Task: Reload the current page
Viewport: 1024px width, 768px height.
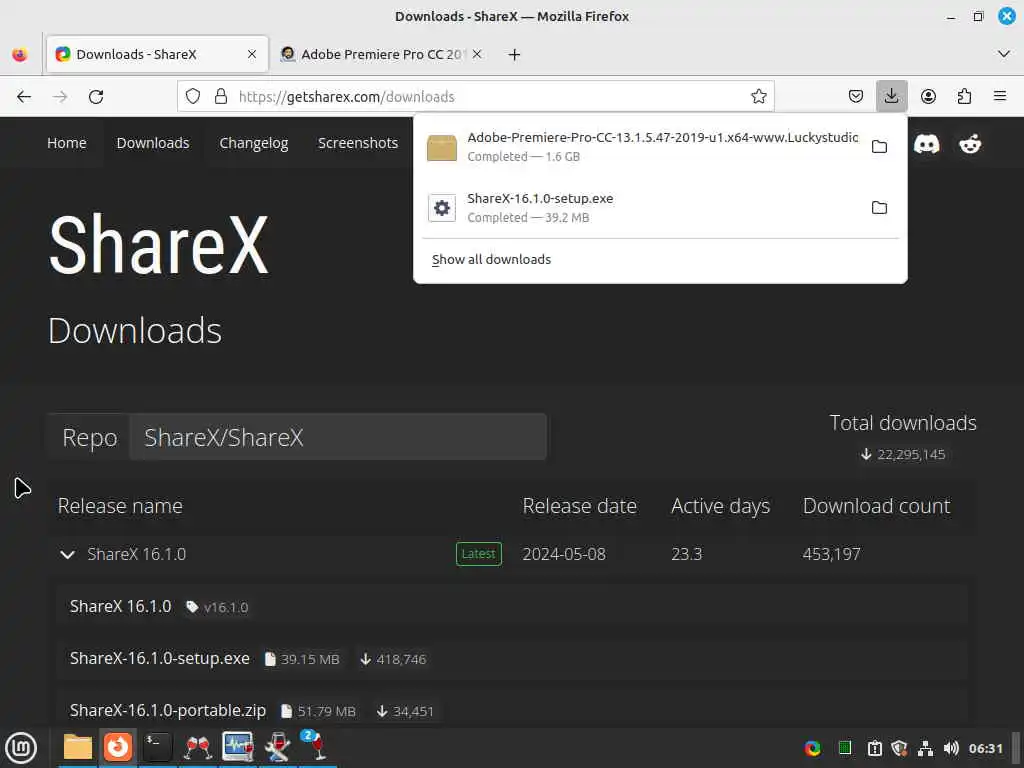Action: [x=96, y=97]
